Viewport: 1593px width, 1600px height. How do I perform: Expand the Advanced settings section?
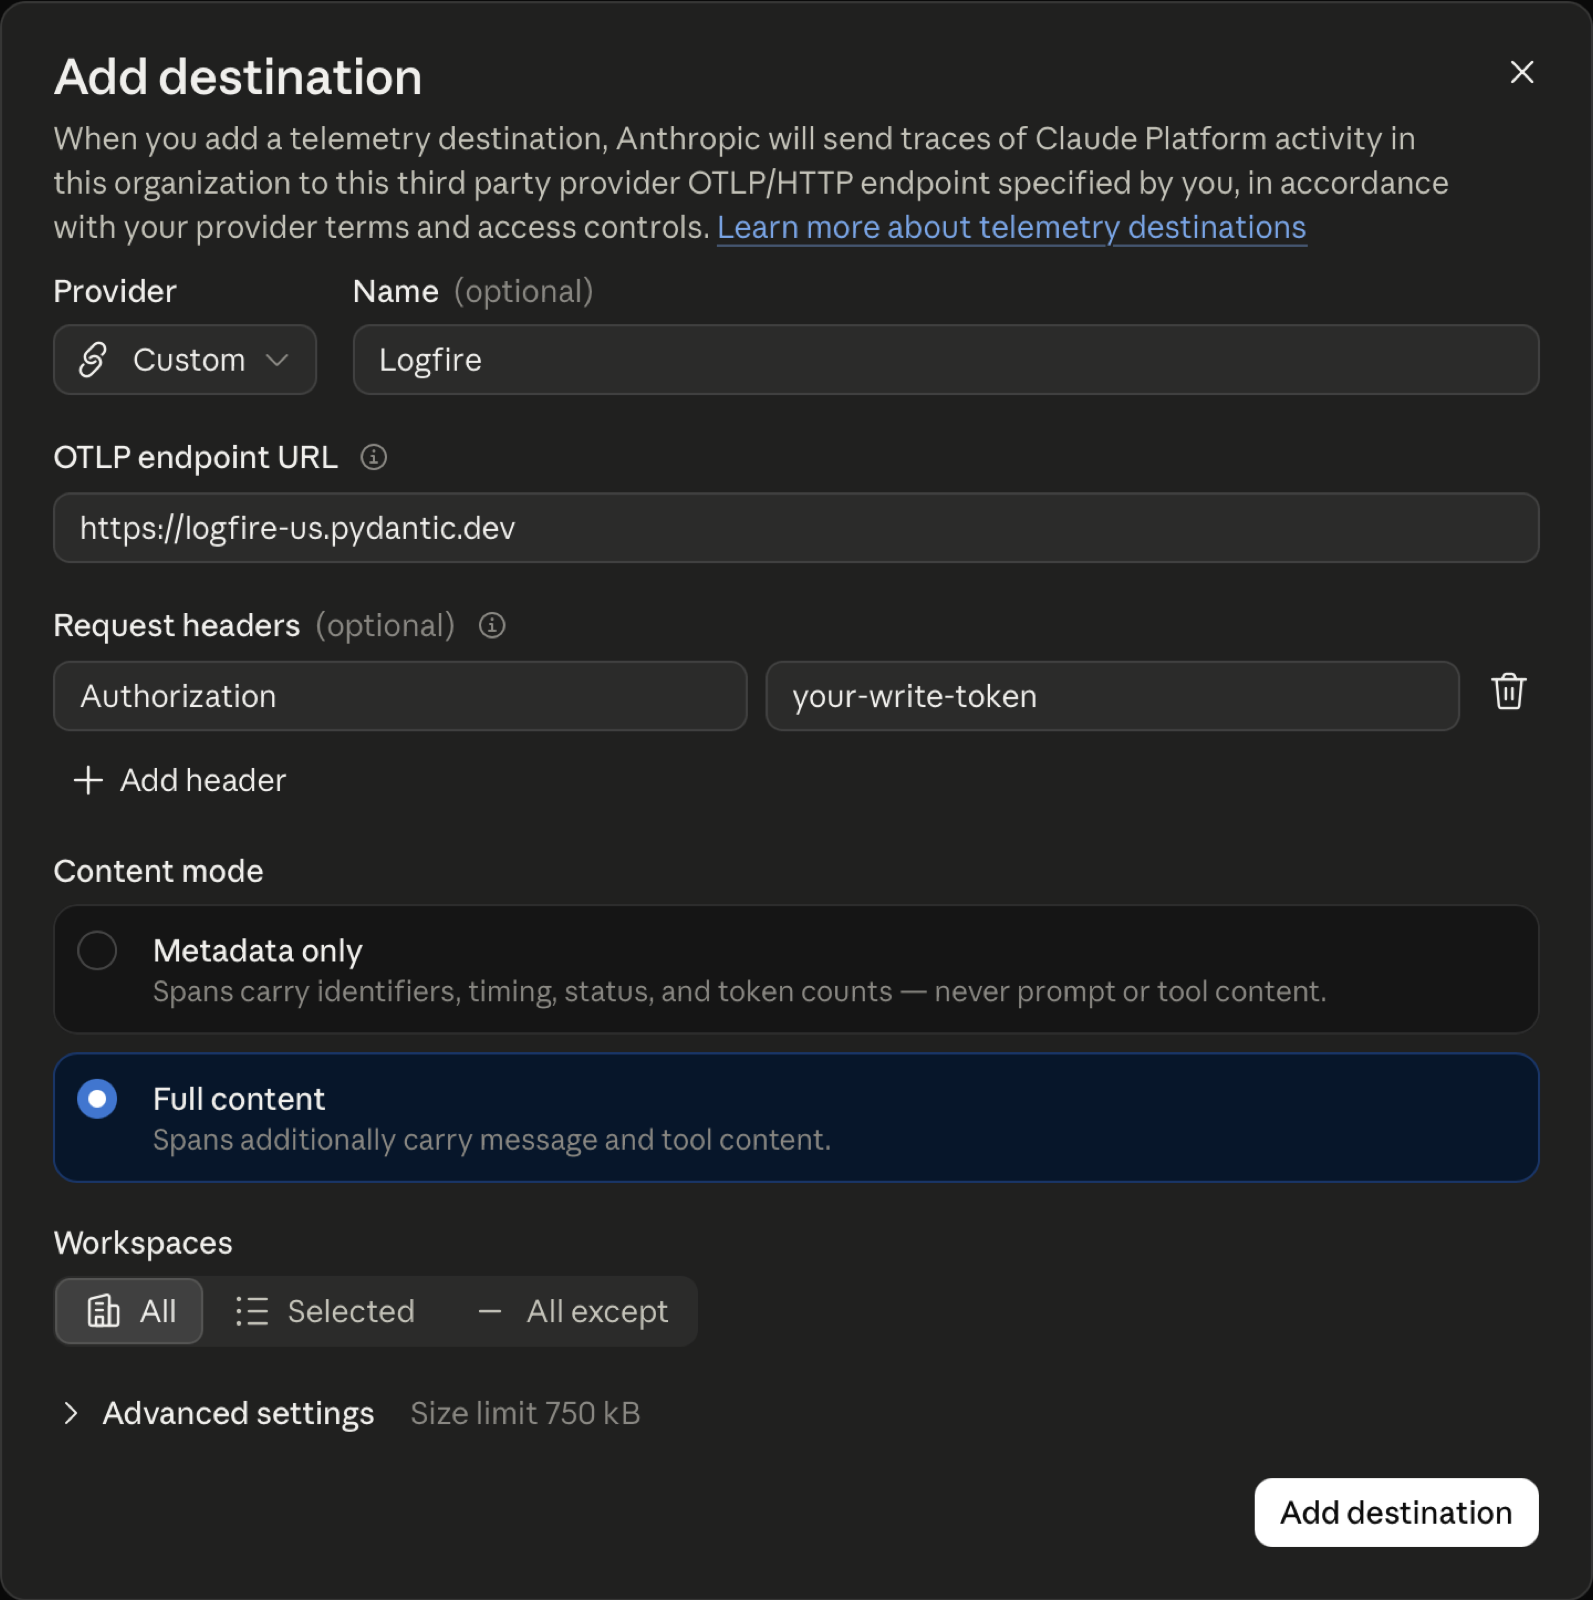point(218,1413)
